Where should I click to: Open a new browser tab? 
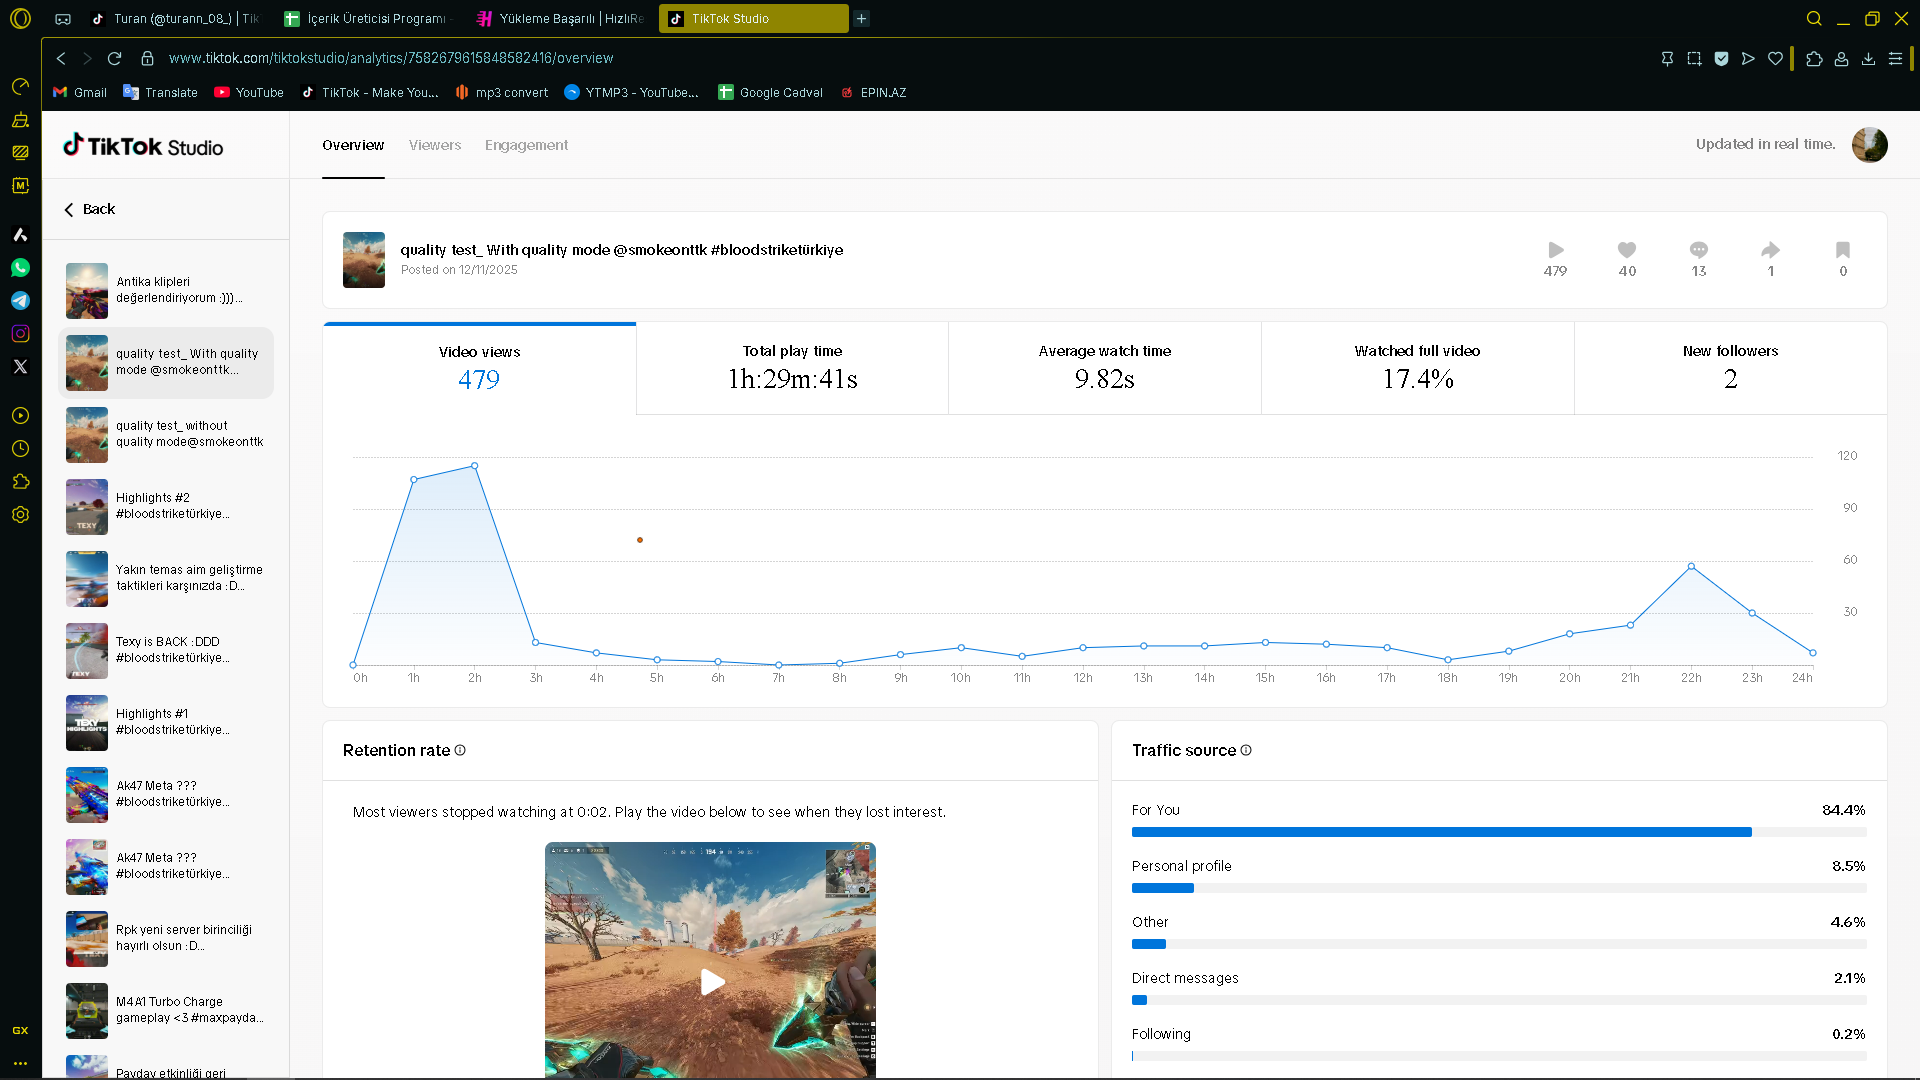861,18
